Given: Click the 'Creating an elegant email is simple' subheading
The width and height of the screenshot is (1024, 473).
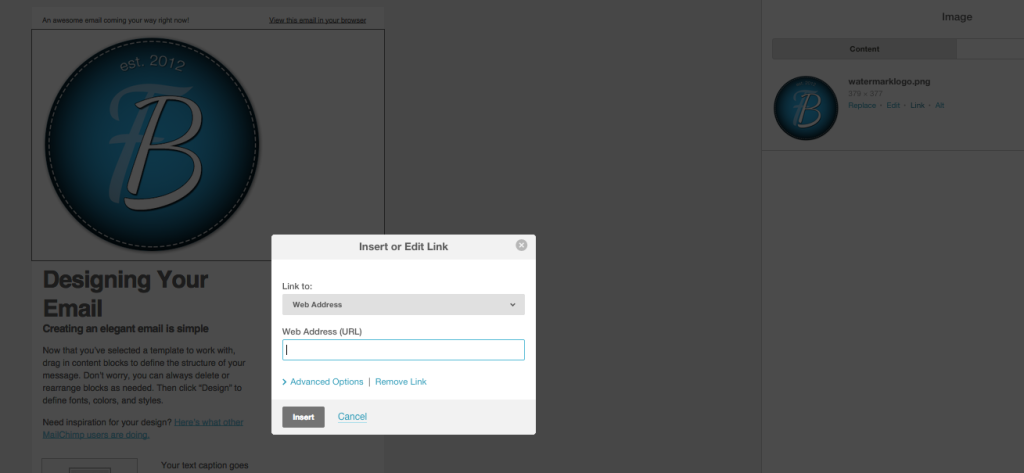Looking at the screenshot, I should click(125, 329).
